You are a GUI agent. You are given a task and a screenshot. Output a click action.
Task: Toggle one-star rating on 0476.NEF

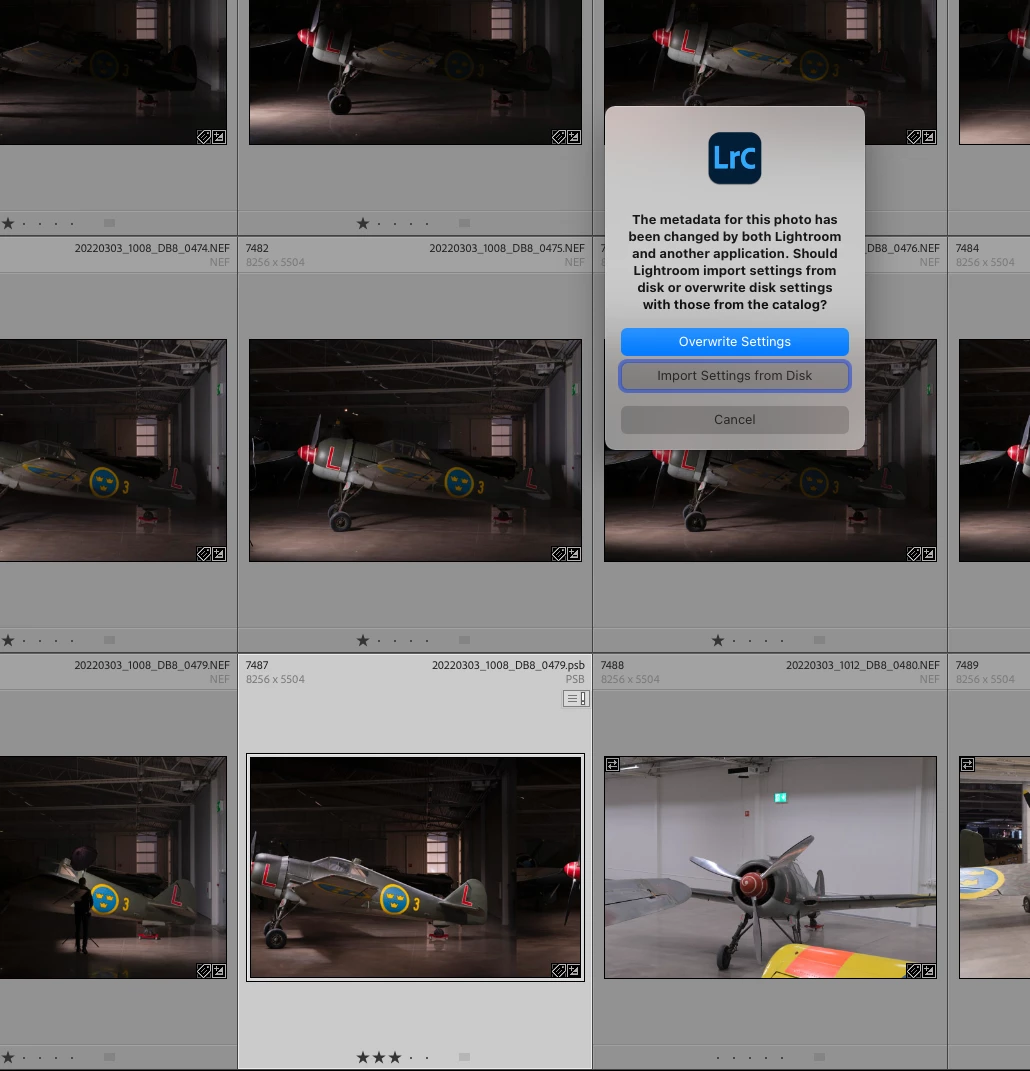pos(718,640)
